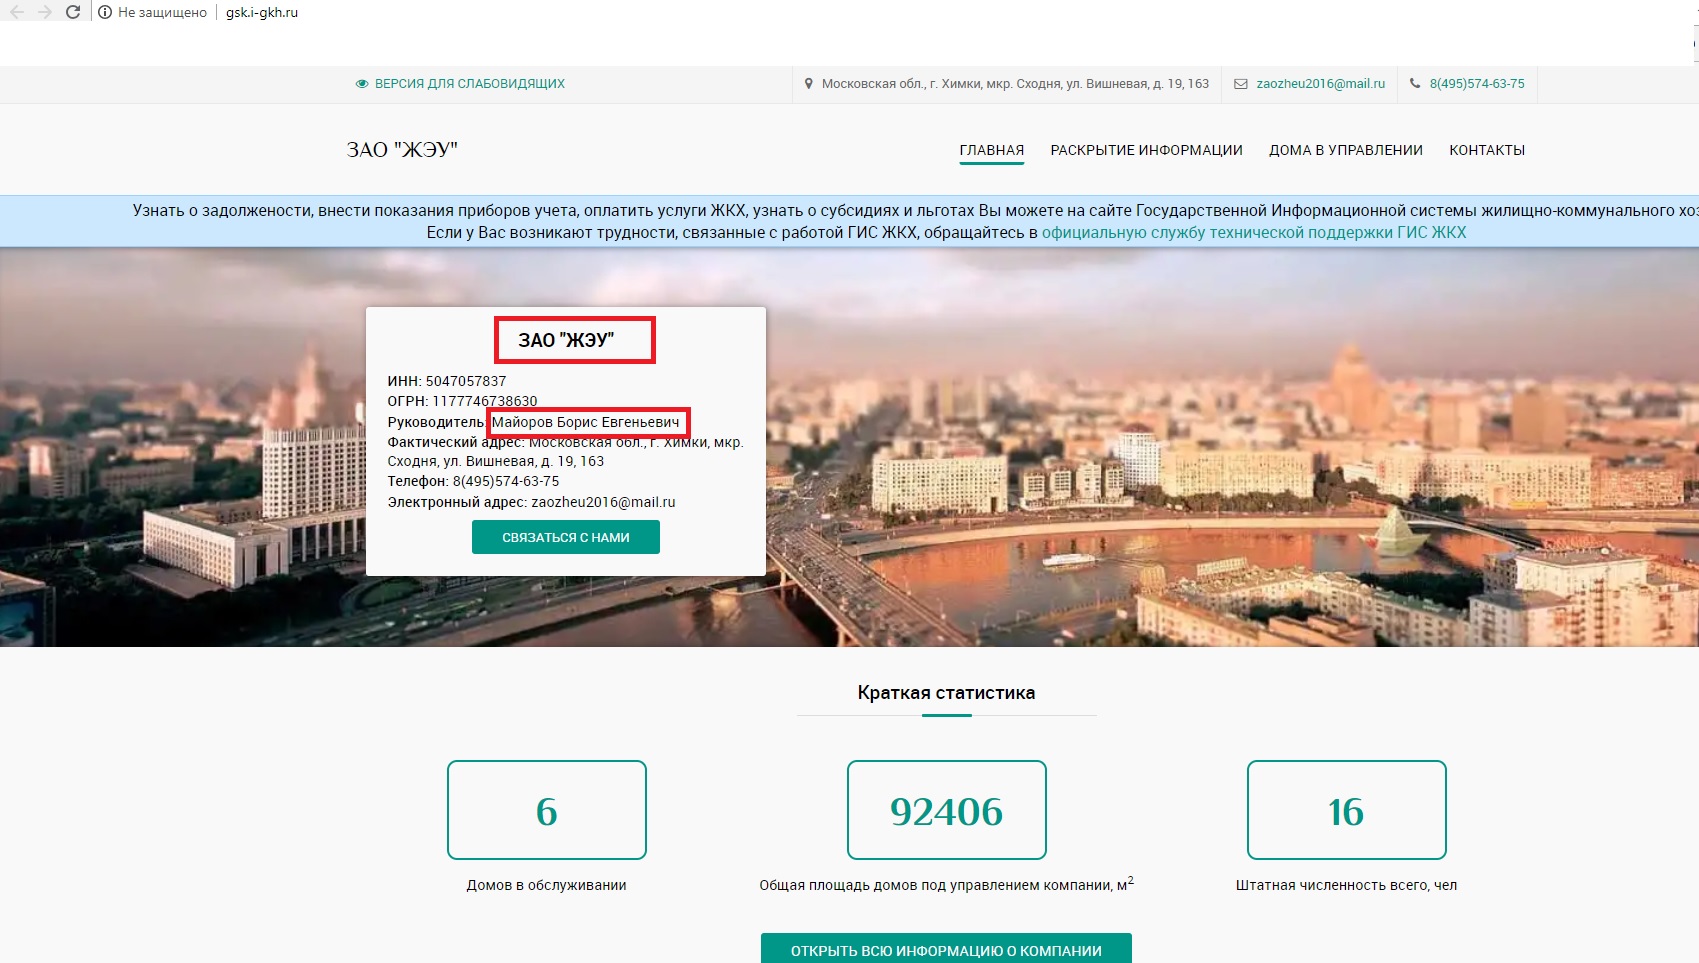Click the browser back arrow
Screen dimensions: 1699x963
[16, 13]
